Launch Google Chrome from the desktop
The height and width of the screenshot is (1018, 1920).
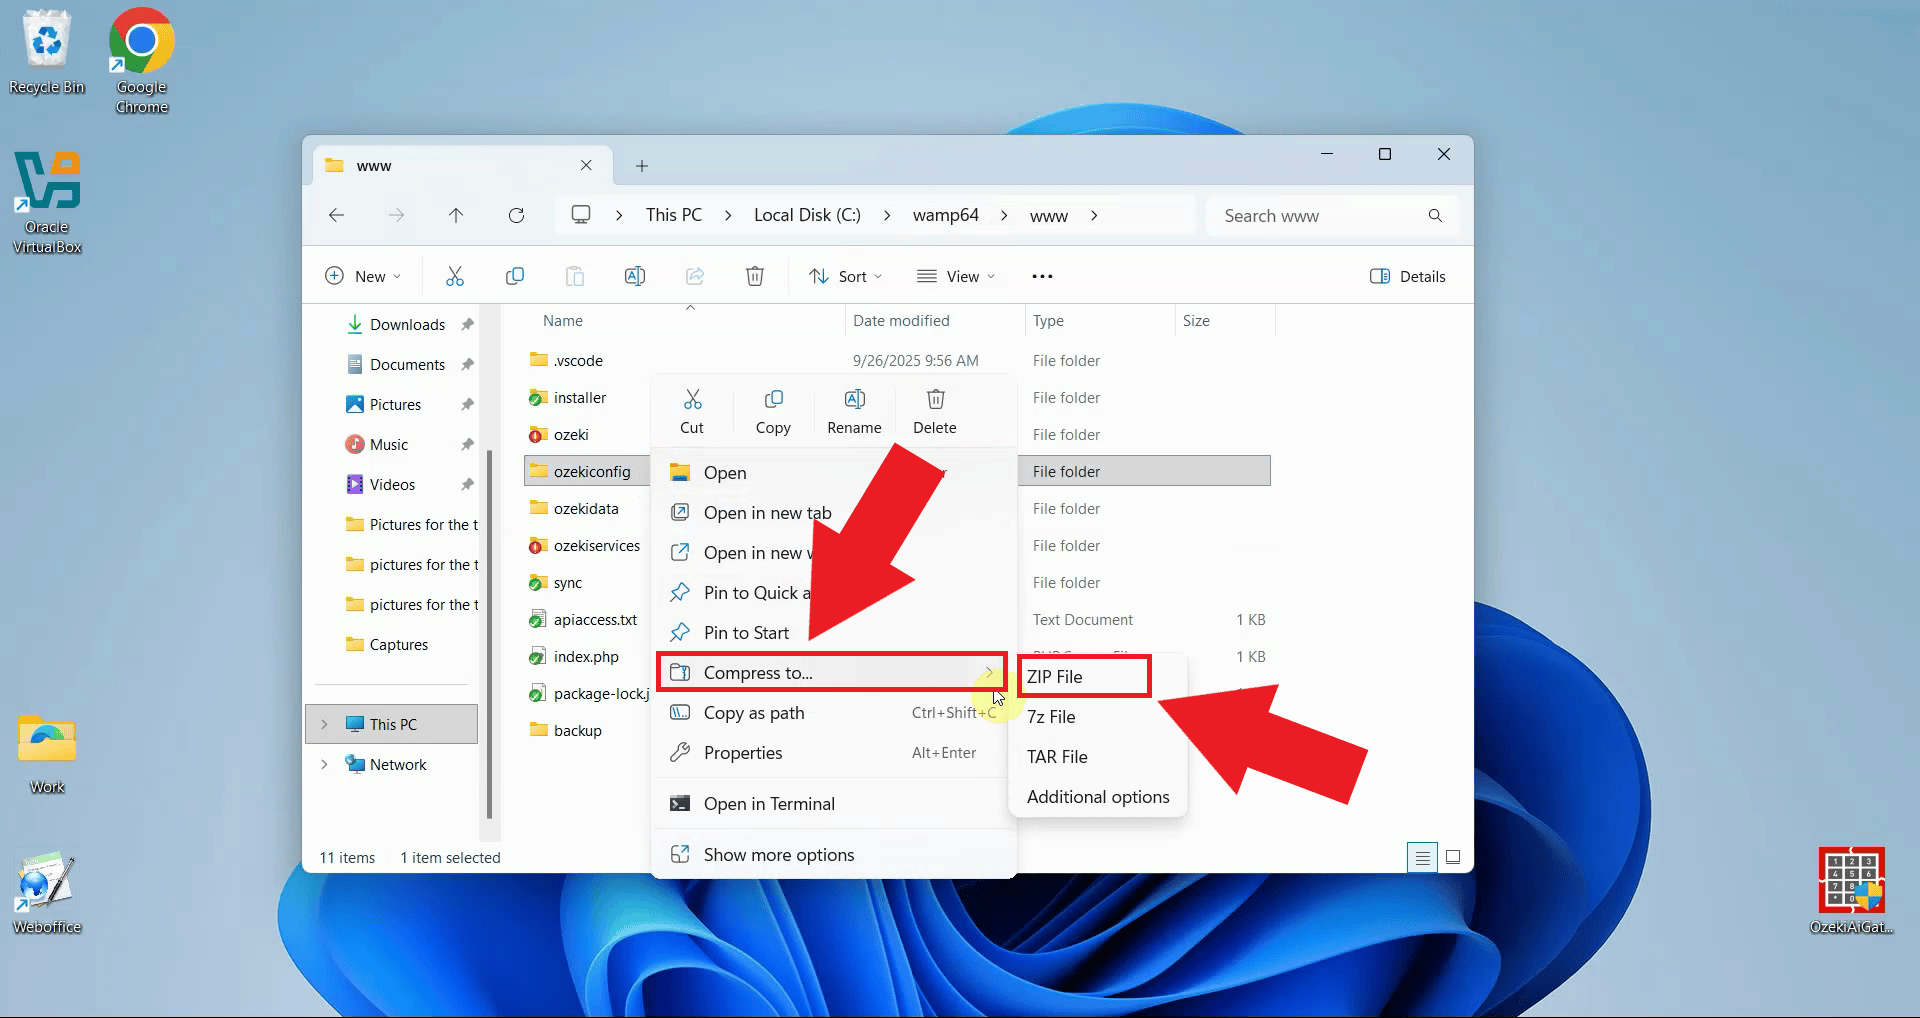[140, 40]
